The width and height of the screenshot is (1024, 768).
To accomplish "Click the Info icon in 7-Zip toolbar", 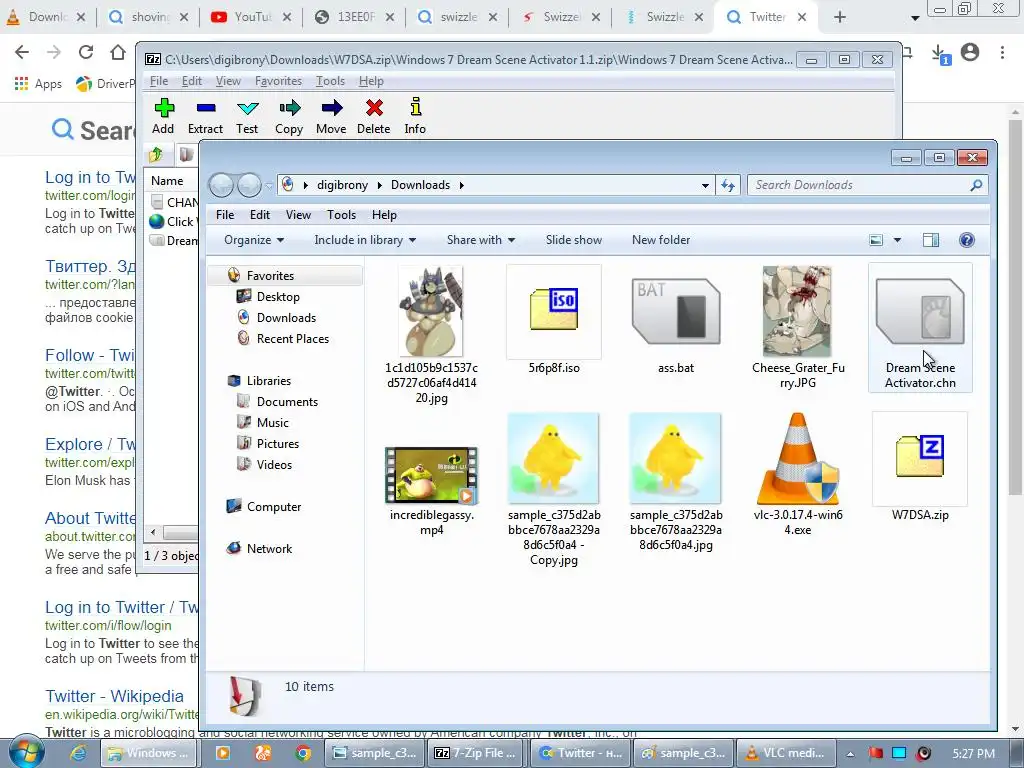I will click(x=415, y=116).
